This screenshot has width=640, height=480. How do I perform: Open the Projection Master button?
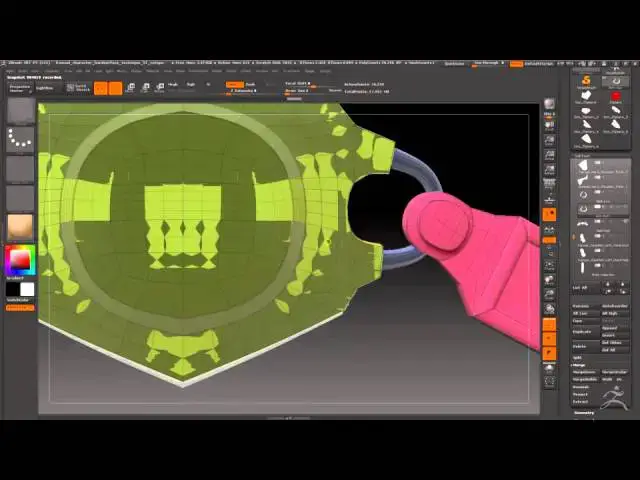[x=20, y=89]
